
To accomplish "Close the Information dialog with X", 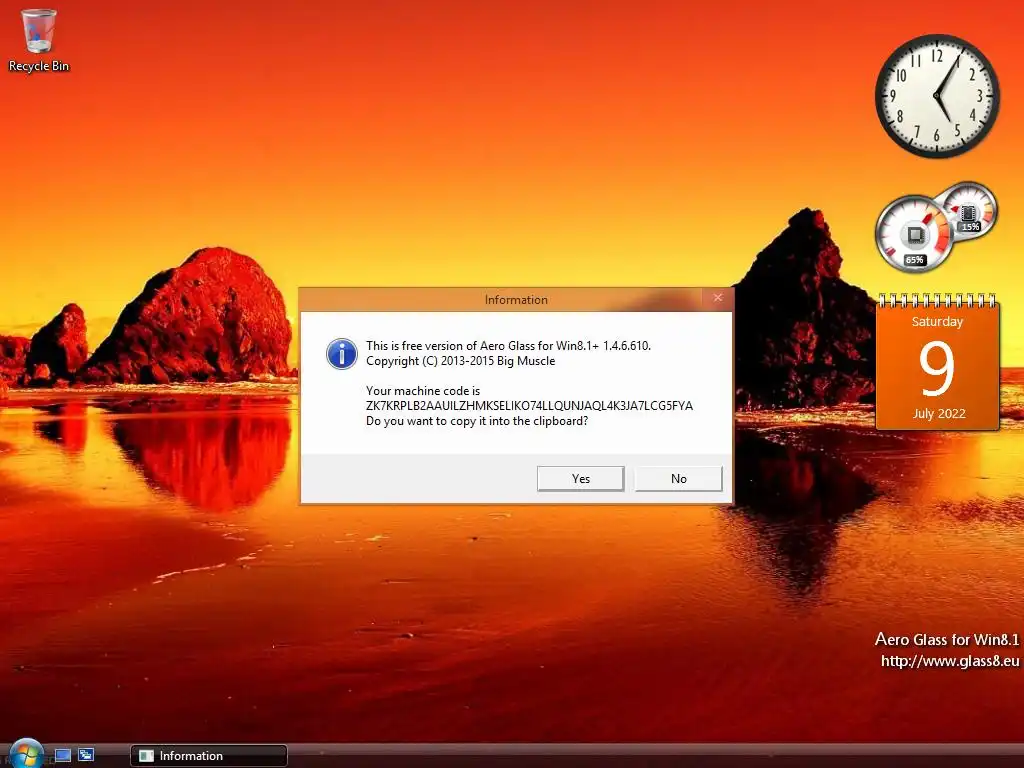I will [x=718, y=298].
